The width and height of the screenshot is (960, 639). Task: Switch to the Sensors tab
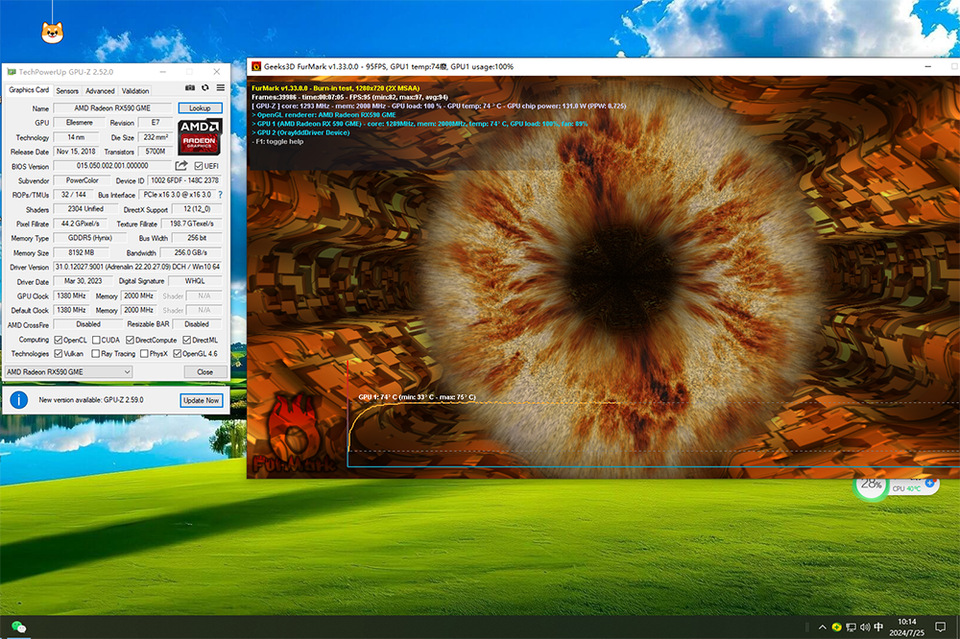[x=67, y=91]
